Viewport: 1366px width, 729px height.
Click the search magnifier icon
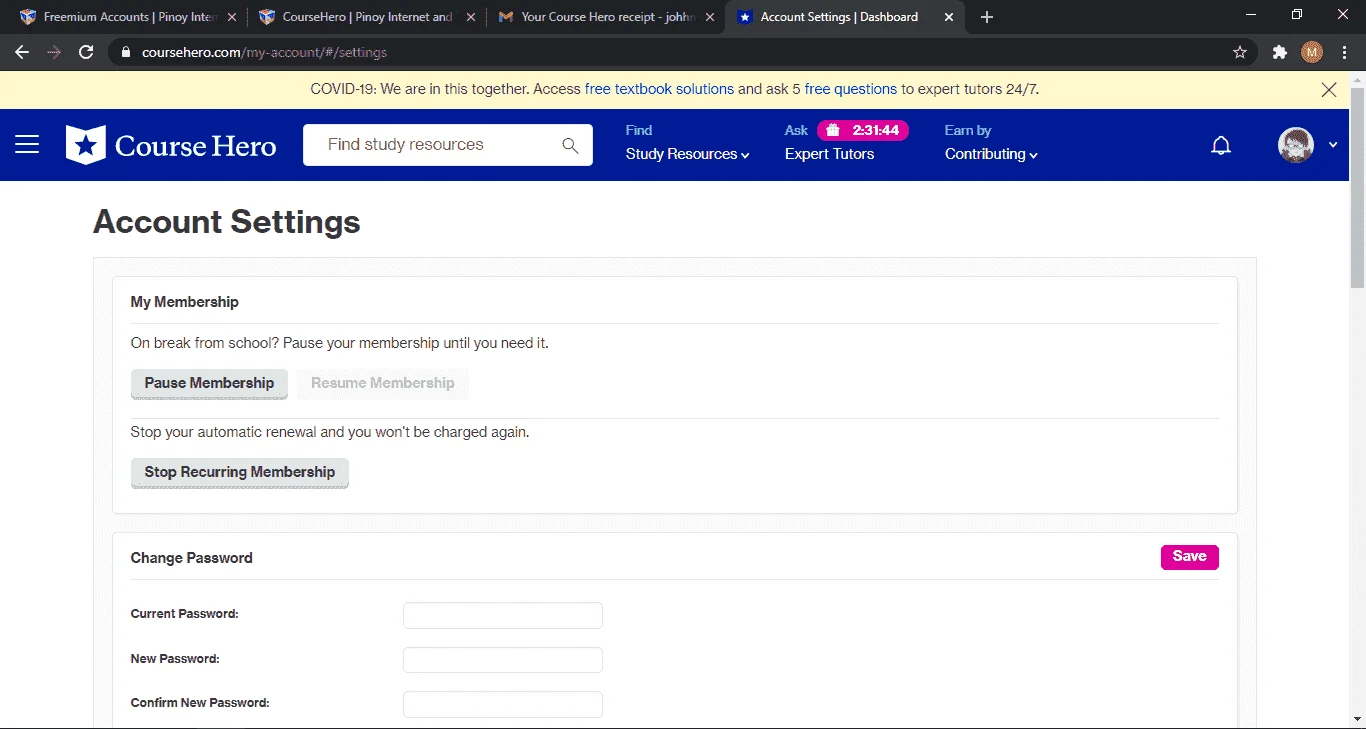[570, 145]
